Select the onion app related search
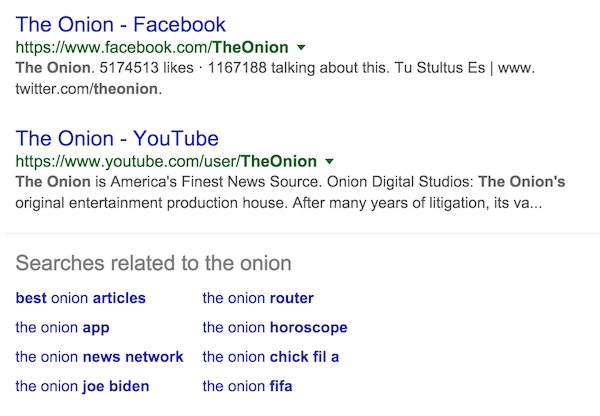 62,327
